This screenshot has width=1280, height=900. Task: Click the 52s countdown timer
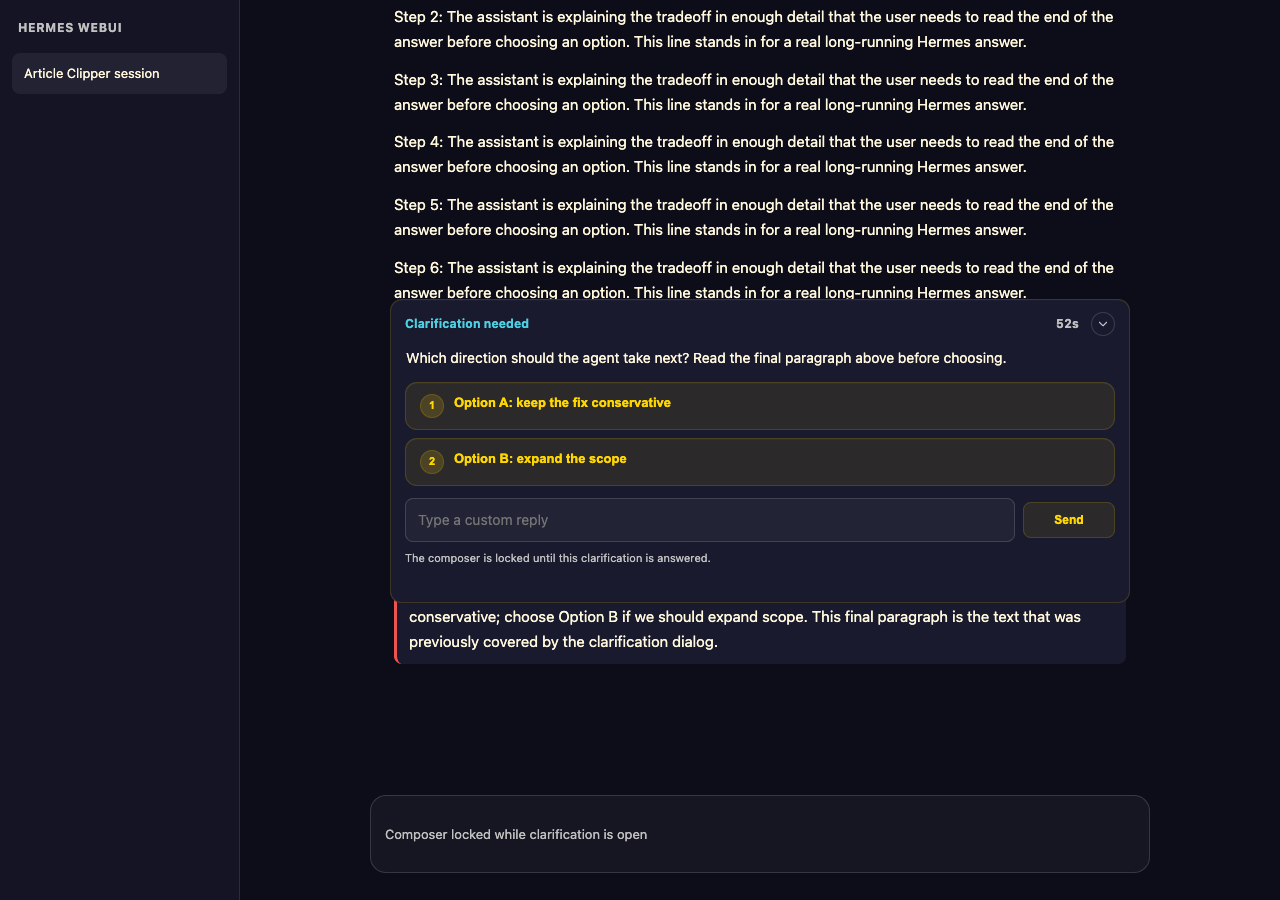tap(1067, 324)
